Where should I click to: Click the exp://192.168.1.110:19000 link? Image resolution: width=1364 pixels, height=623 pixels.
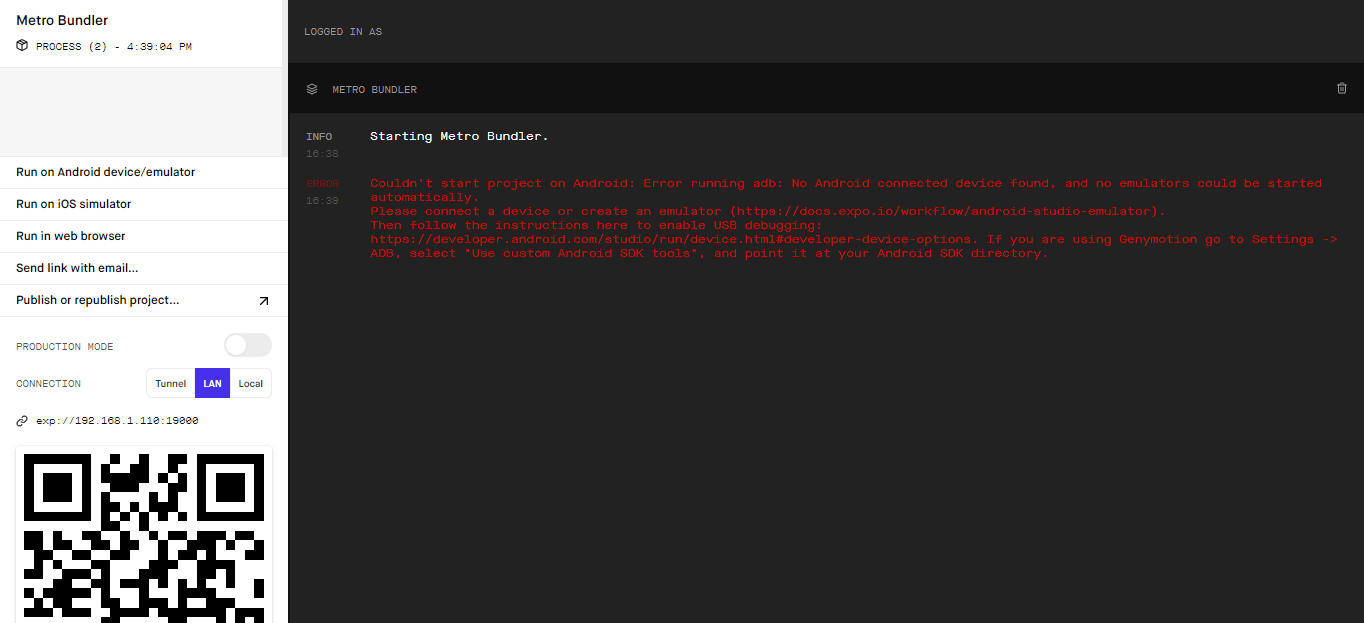click(116, 420)
